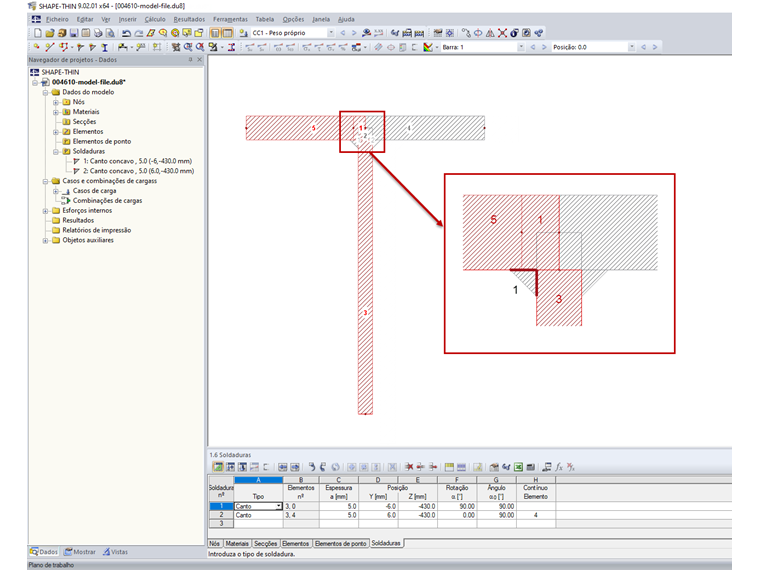The width and height of the screenshot is (760, 570).
Task: Toggle the navigator panel view button
Action: [x=215, y=33]
